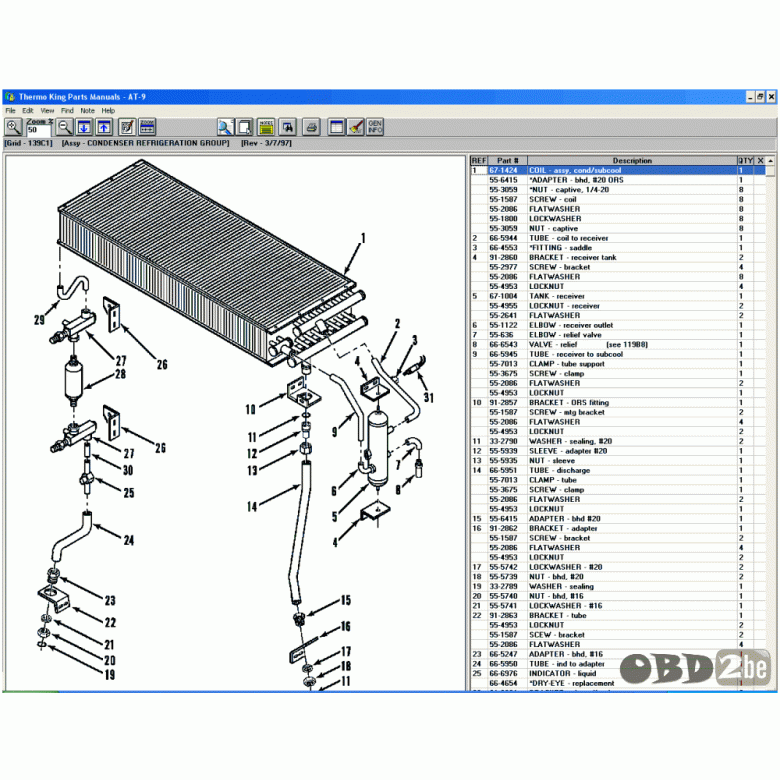Click the X column header
780x780 pixels.
[760, 161]
